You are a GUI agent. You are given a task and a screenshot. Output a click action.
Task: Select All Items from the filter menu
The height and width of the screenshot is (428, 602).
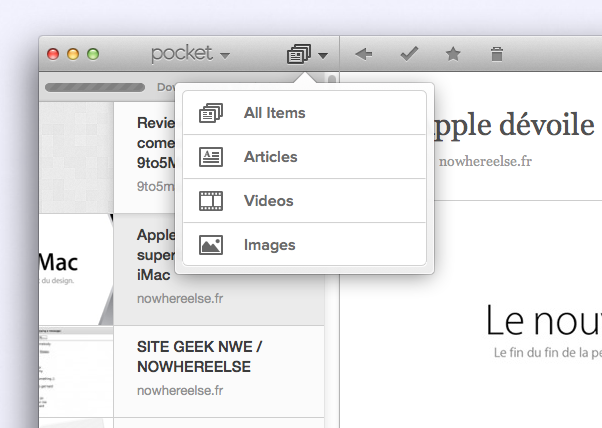pyautogui.click(x=275, y=113)
